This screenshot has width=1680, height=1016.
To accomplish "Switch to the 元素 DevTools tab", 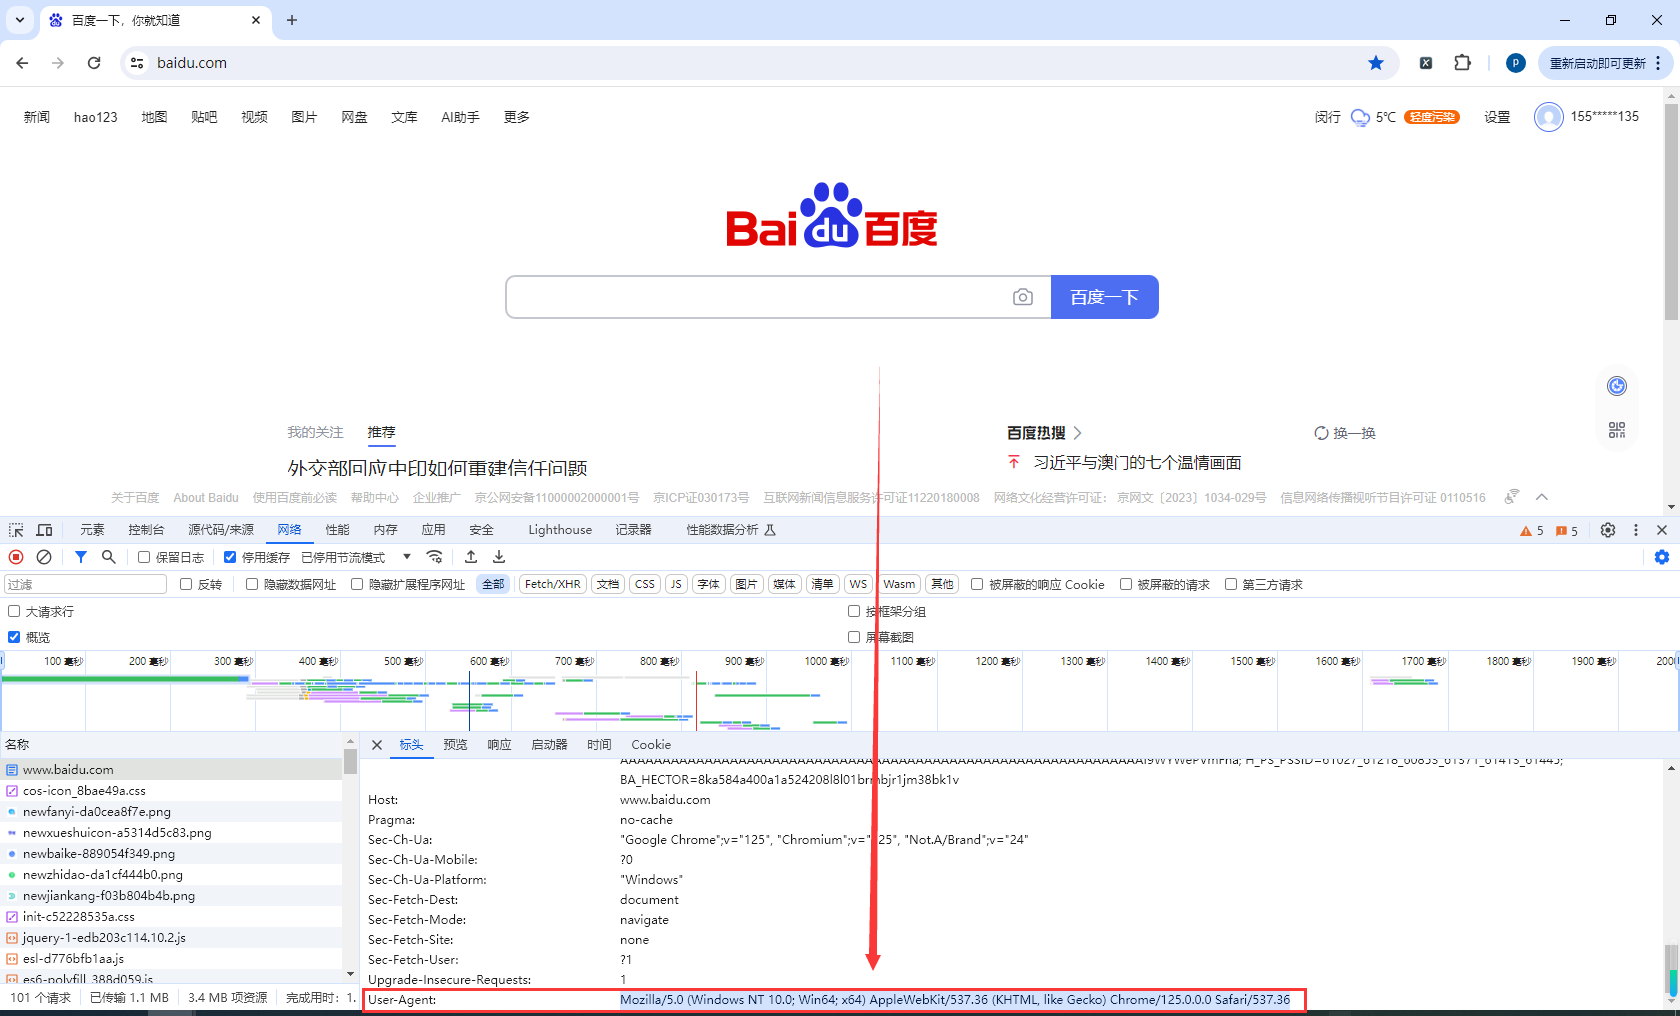I will [92, 530].
